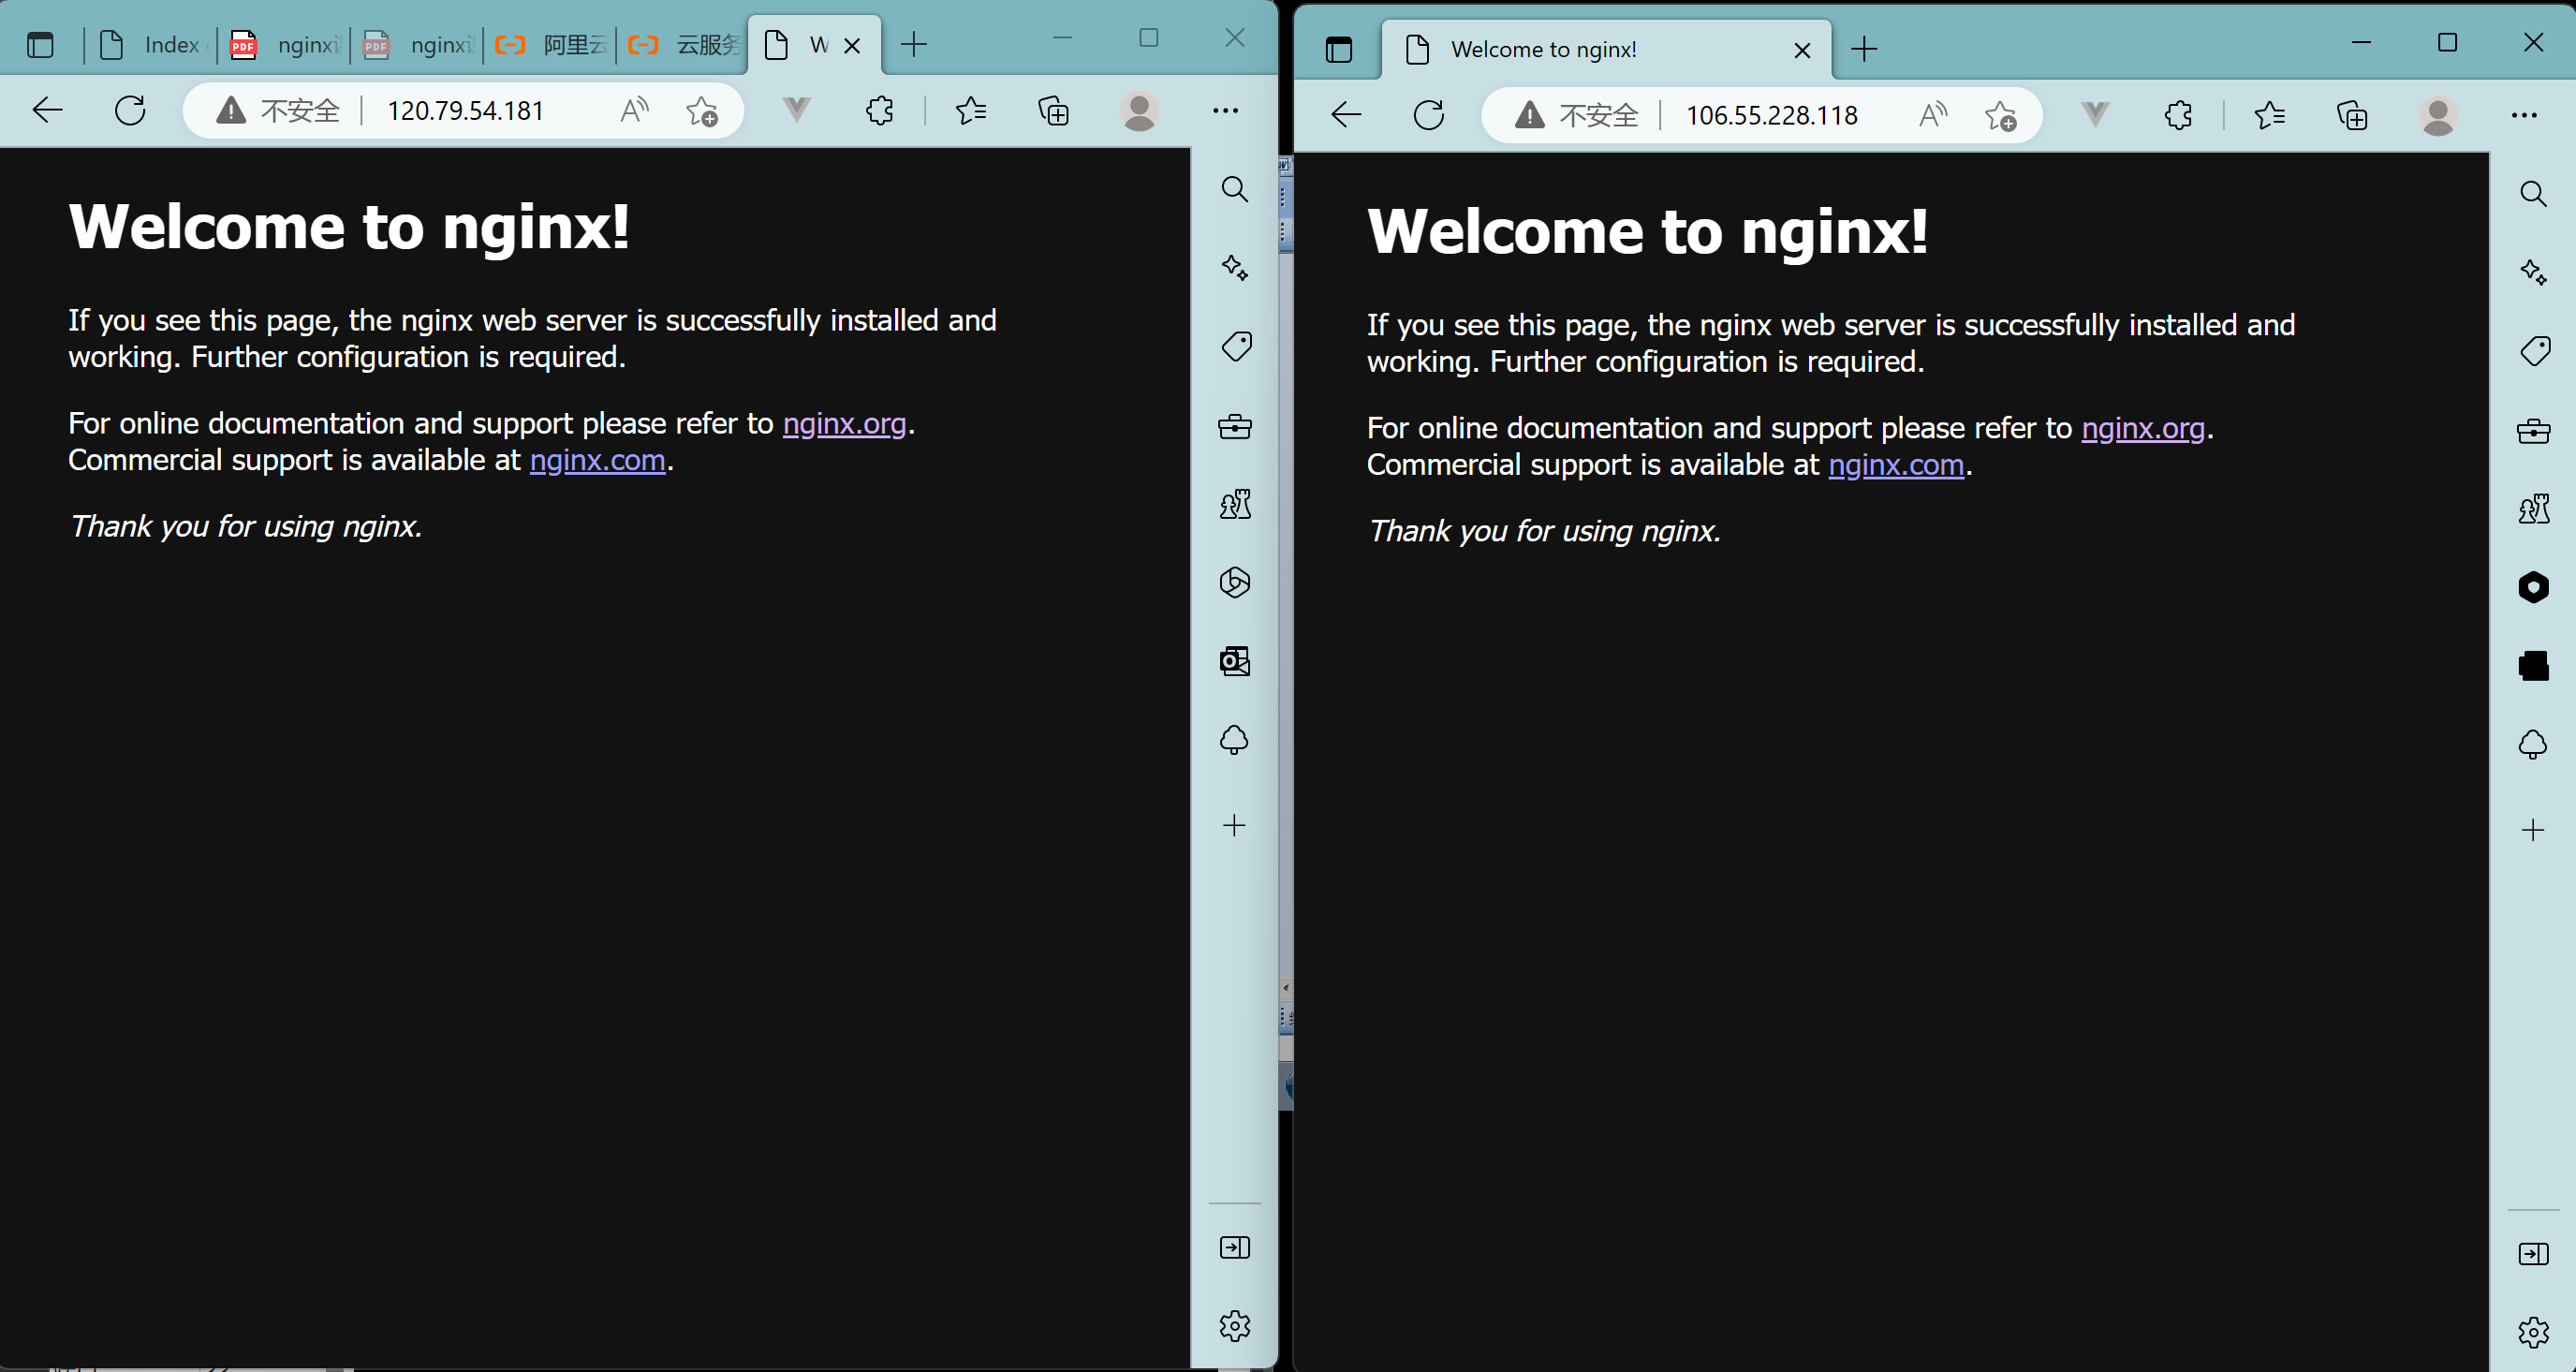Open sidebar Search in right window
Viewport: 2576px width, 1372px height.
point(2533,193)
